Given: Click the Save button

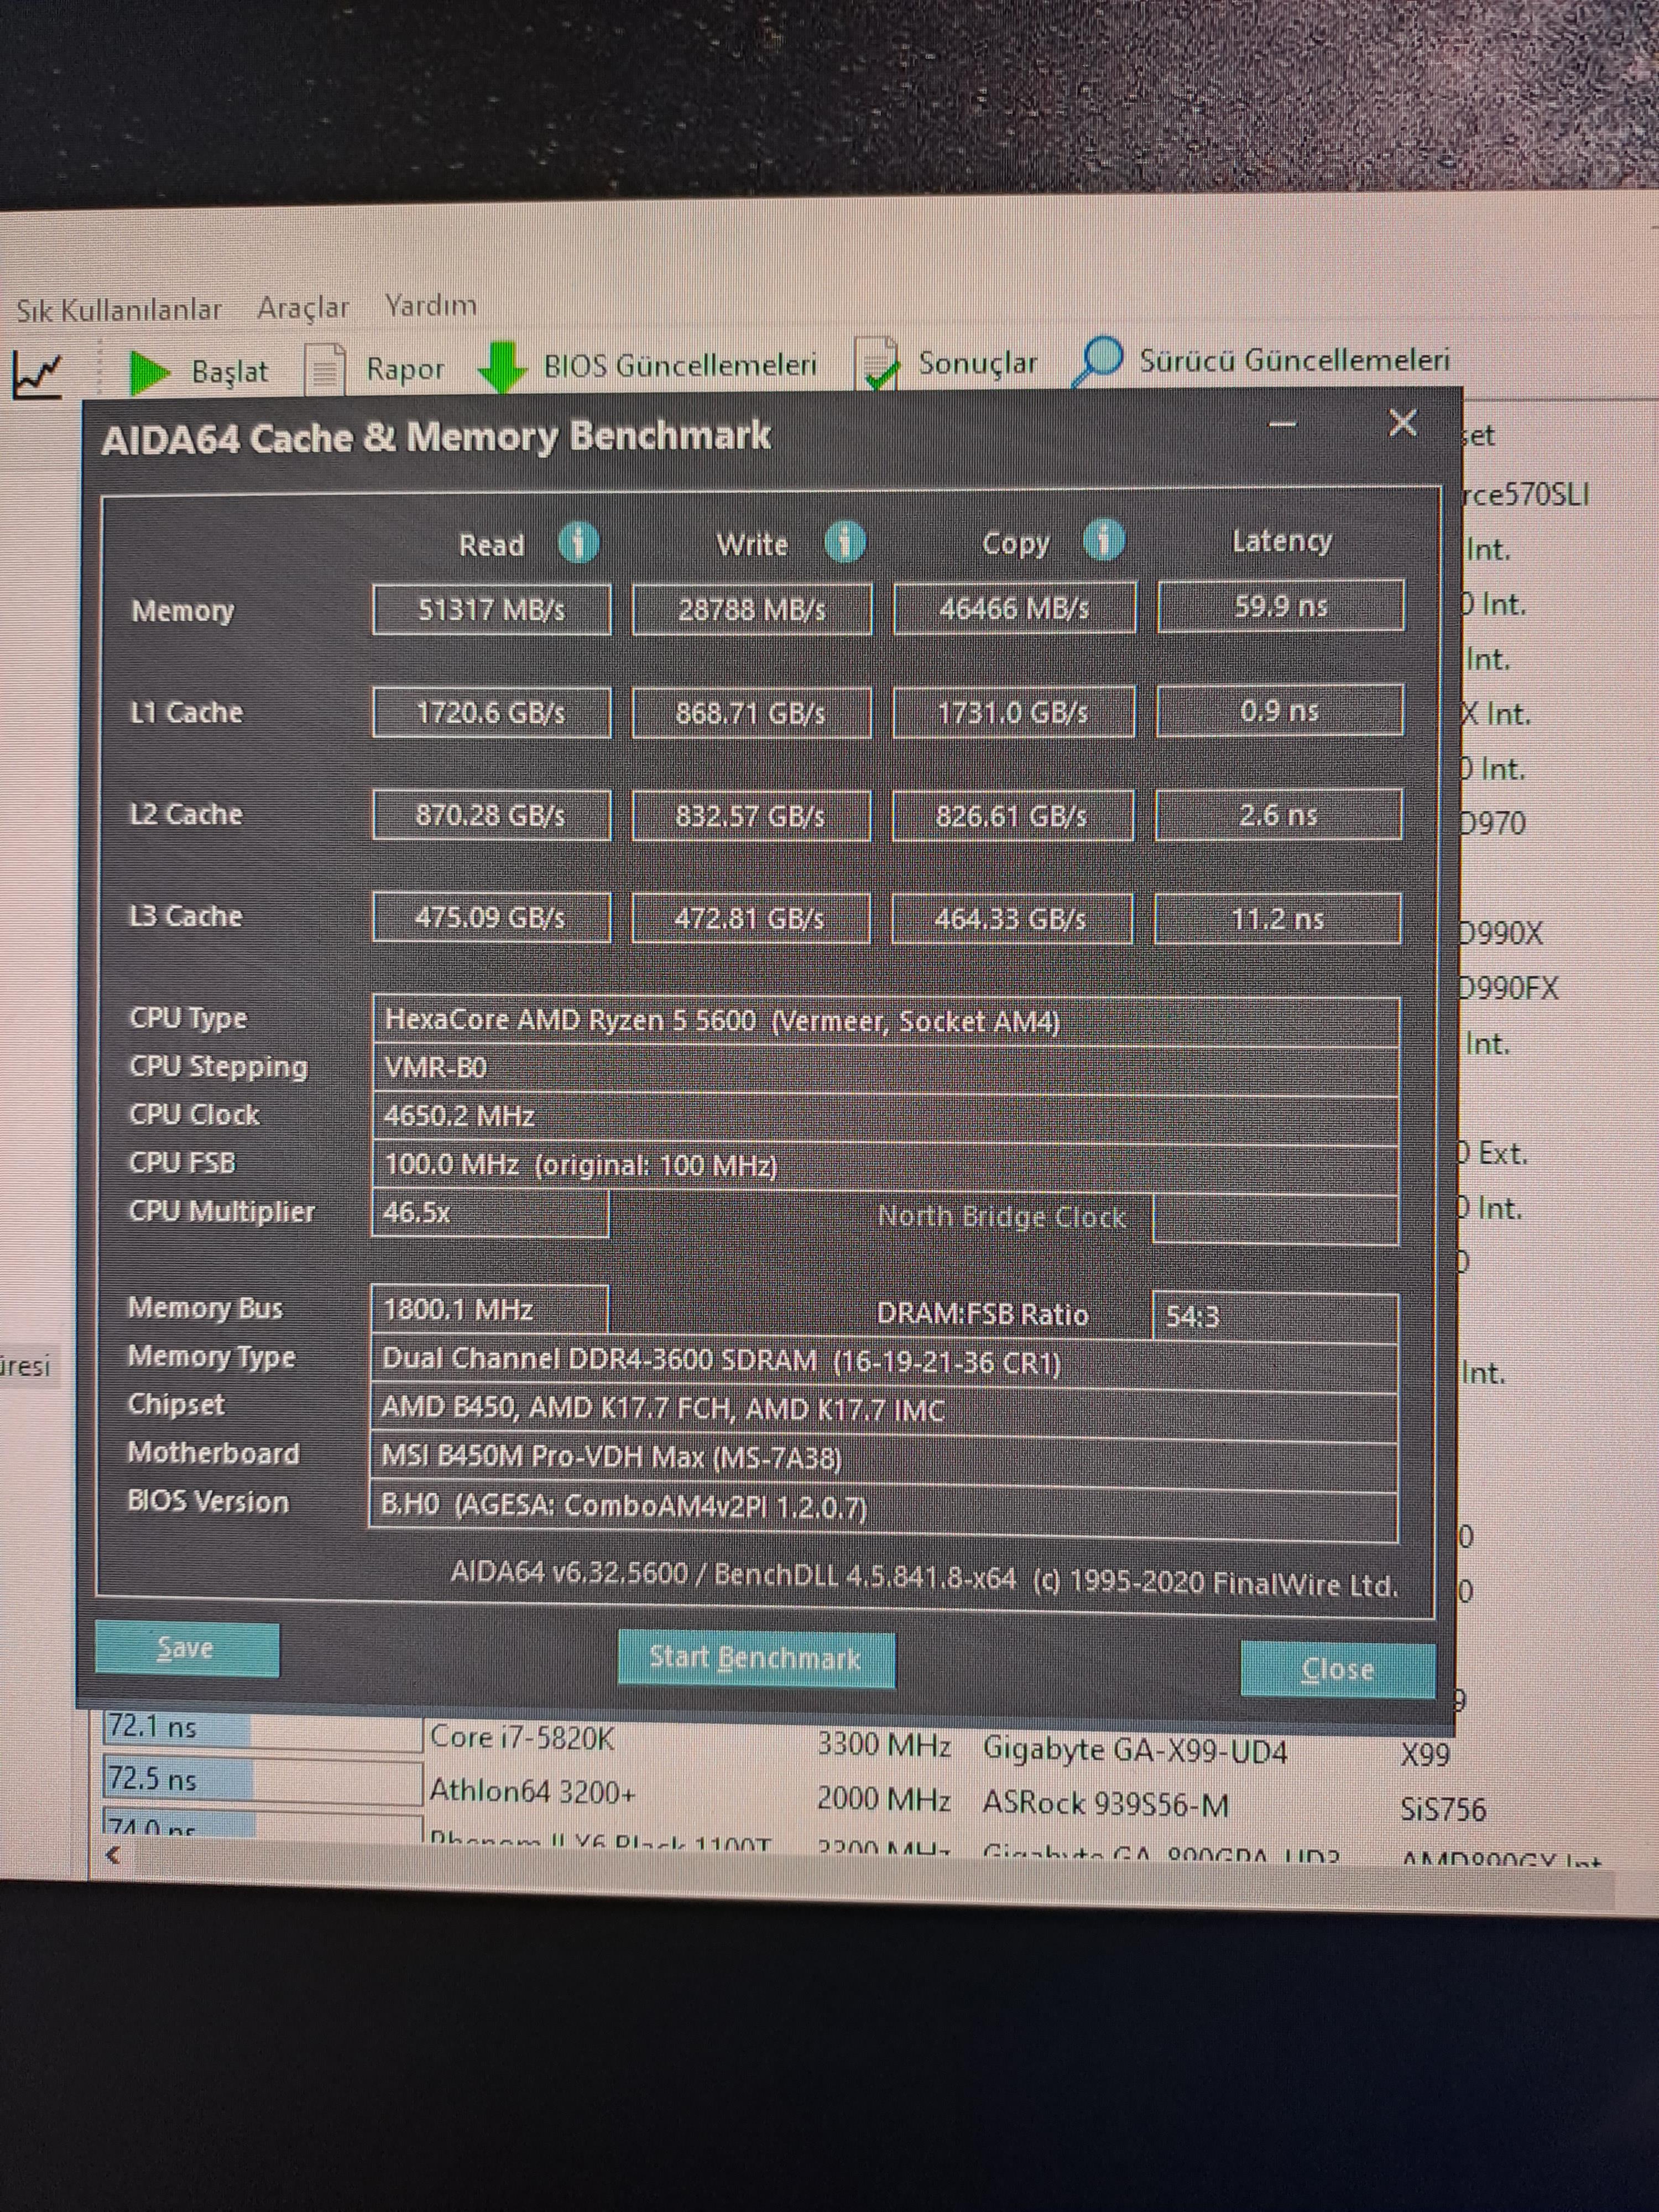Looking at the screenshot, I should click(187, 1649).
